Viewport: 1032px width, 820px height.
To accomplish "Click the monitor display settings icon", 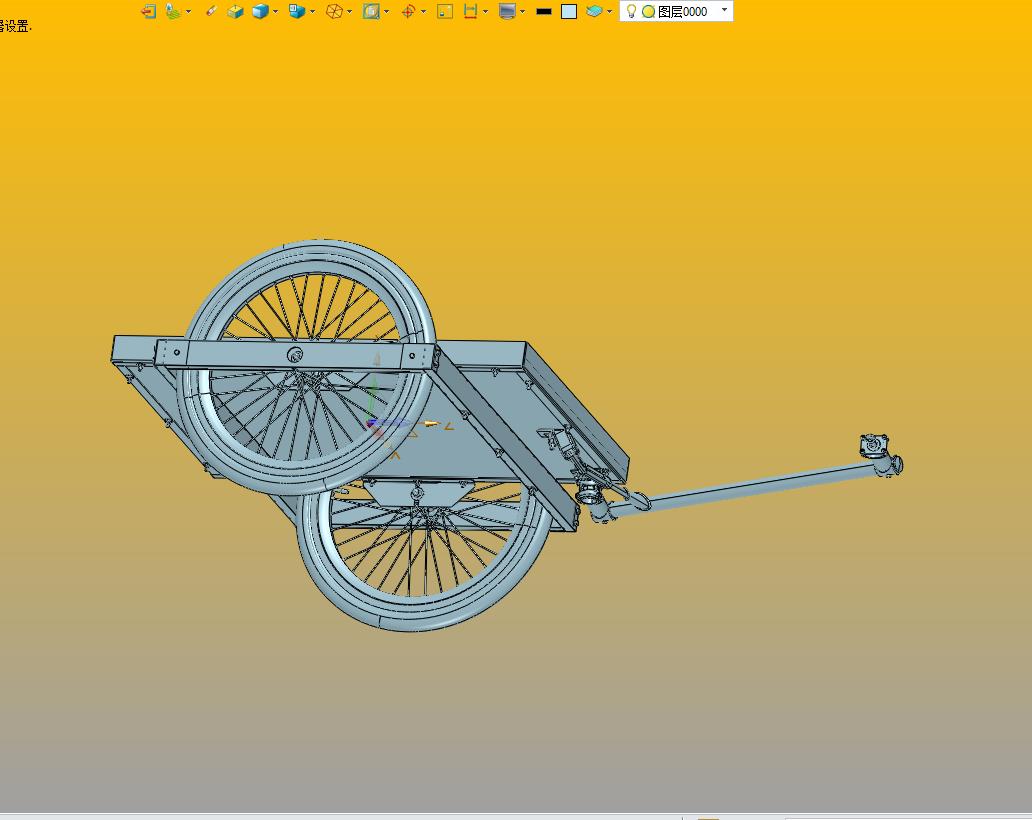I will tap(507, 11).
